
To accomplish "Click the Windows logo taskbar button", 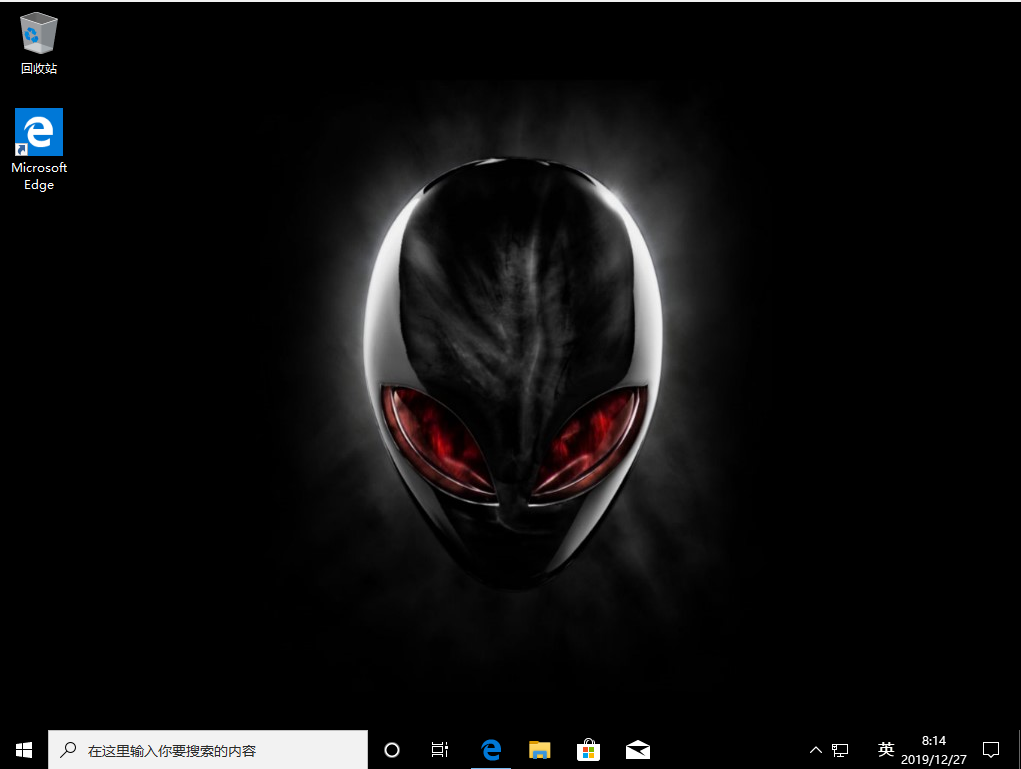I will tap(22, 750).
